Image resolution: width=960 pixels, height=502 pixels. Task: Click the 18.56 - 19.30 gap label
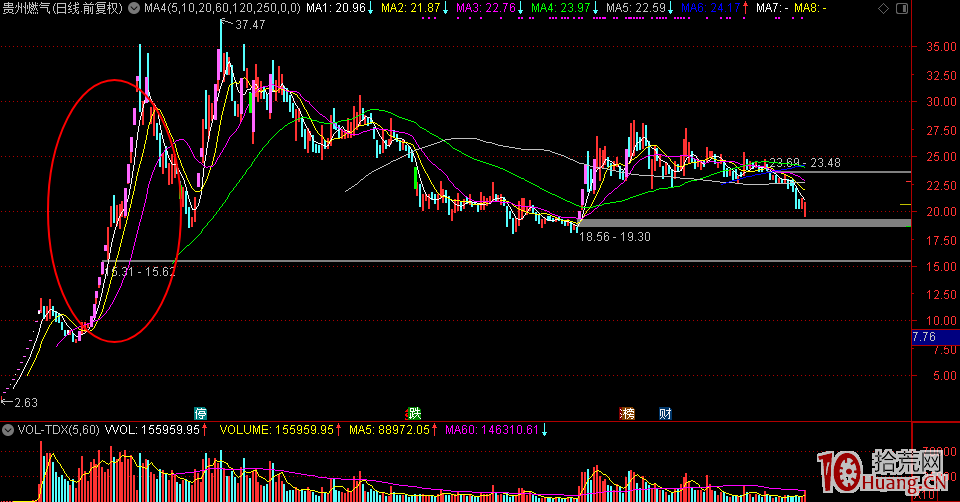615,237
